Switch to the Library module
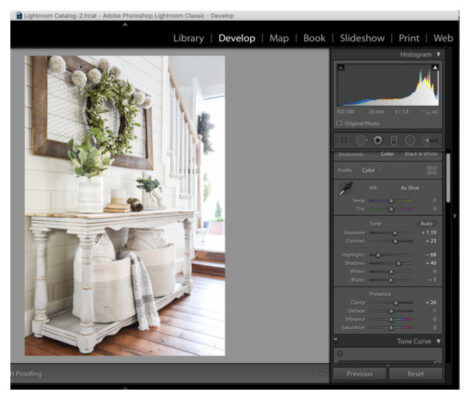Image resolution: width=470 pixels, height=400 pixels. click(188, 38)
